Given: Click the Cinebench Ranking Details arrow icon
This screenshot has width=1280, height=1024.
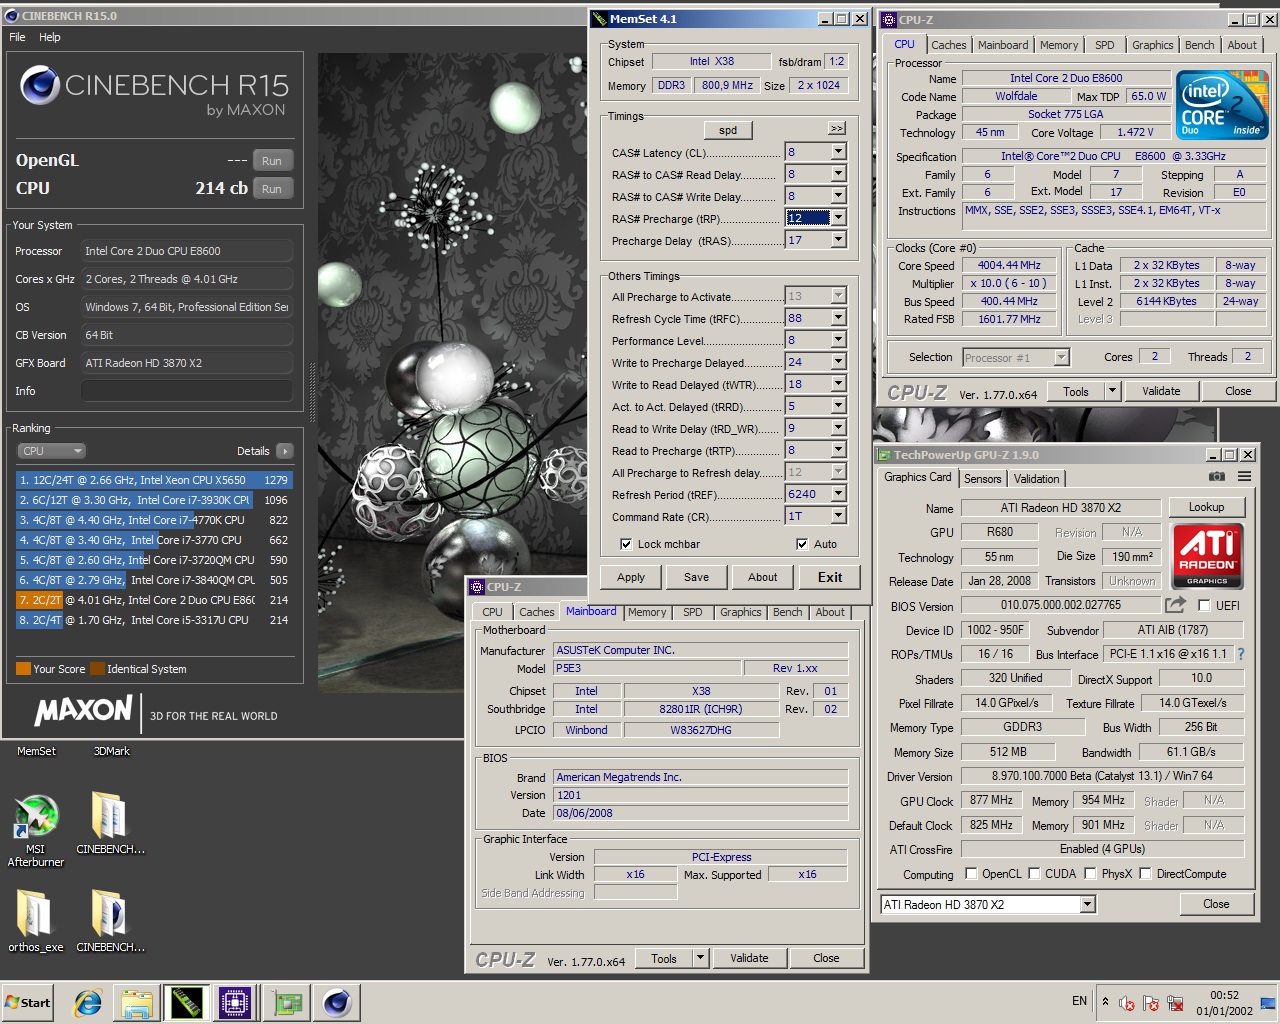Looking at the screenshot, I should 284,451.
